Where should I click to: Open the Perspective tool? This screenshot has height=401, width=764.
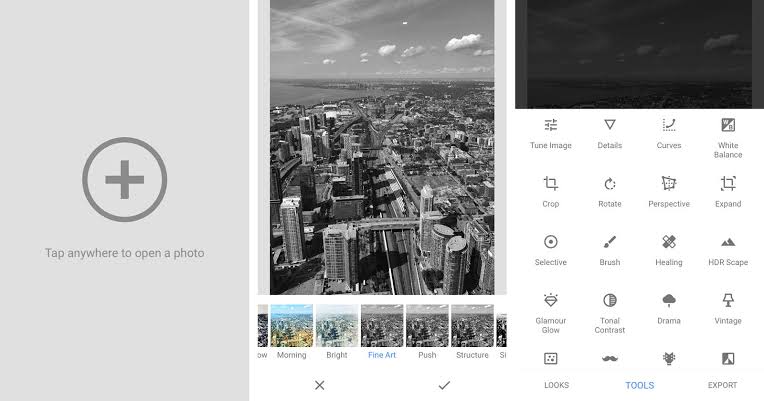coord(669,190)
